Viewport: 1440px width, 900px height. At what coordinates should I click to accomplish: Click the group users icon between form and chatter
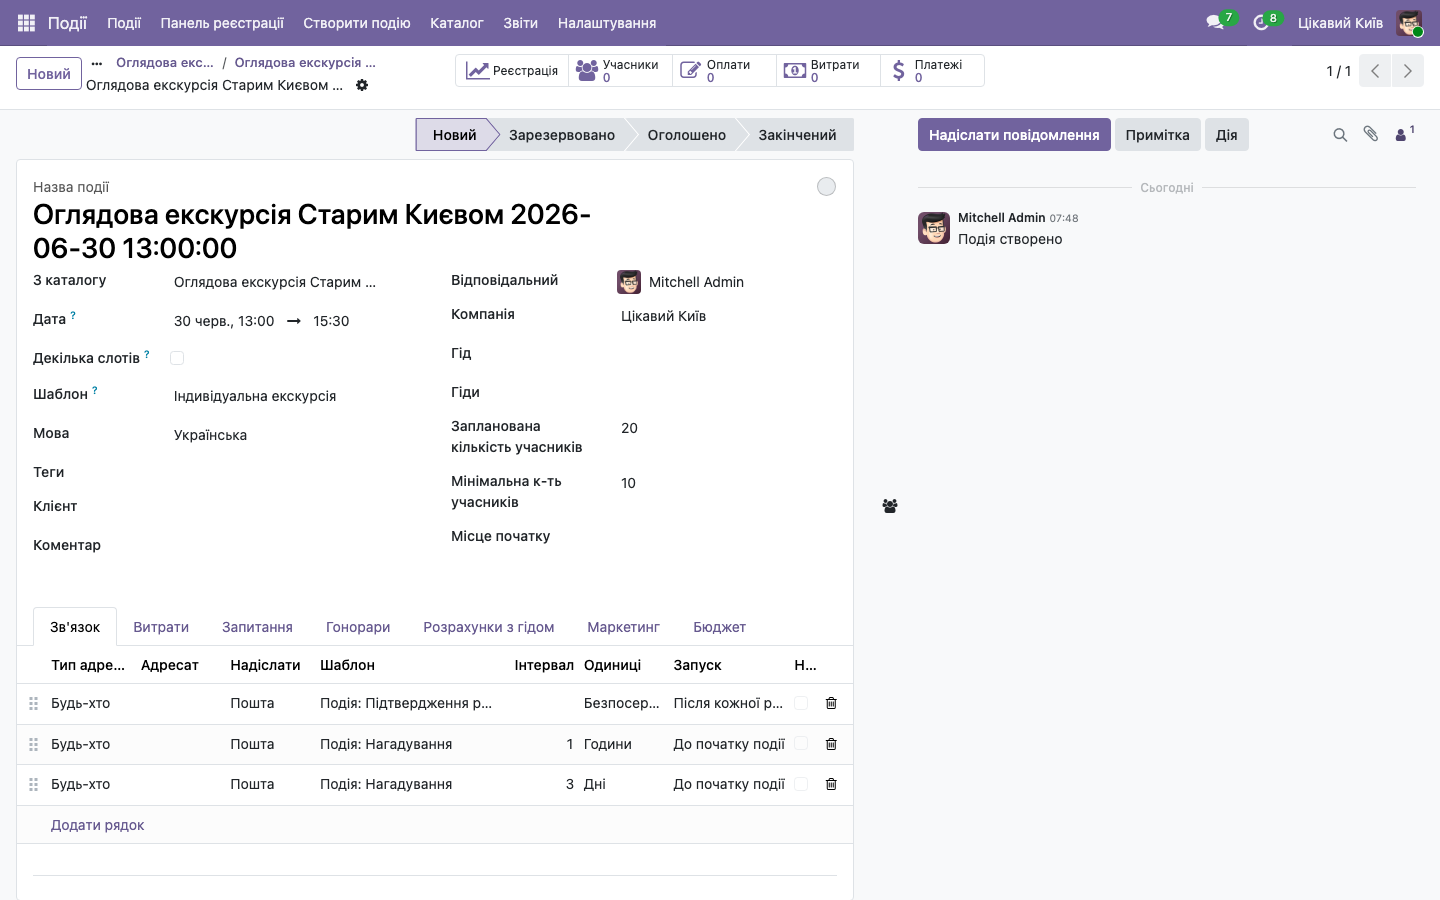890,506
